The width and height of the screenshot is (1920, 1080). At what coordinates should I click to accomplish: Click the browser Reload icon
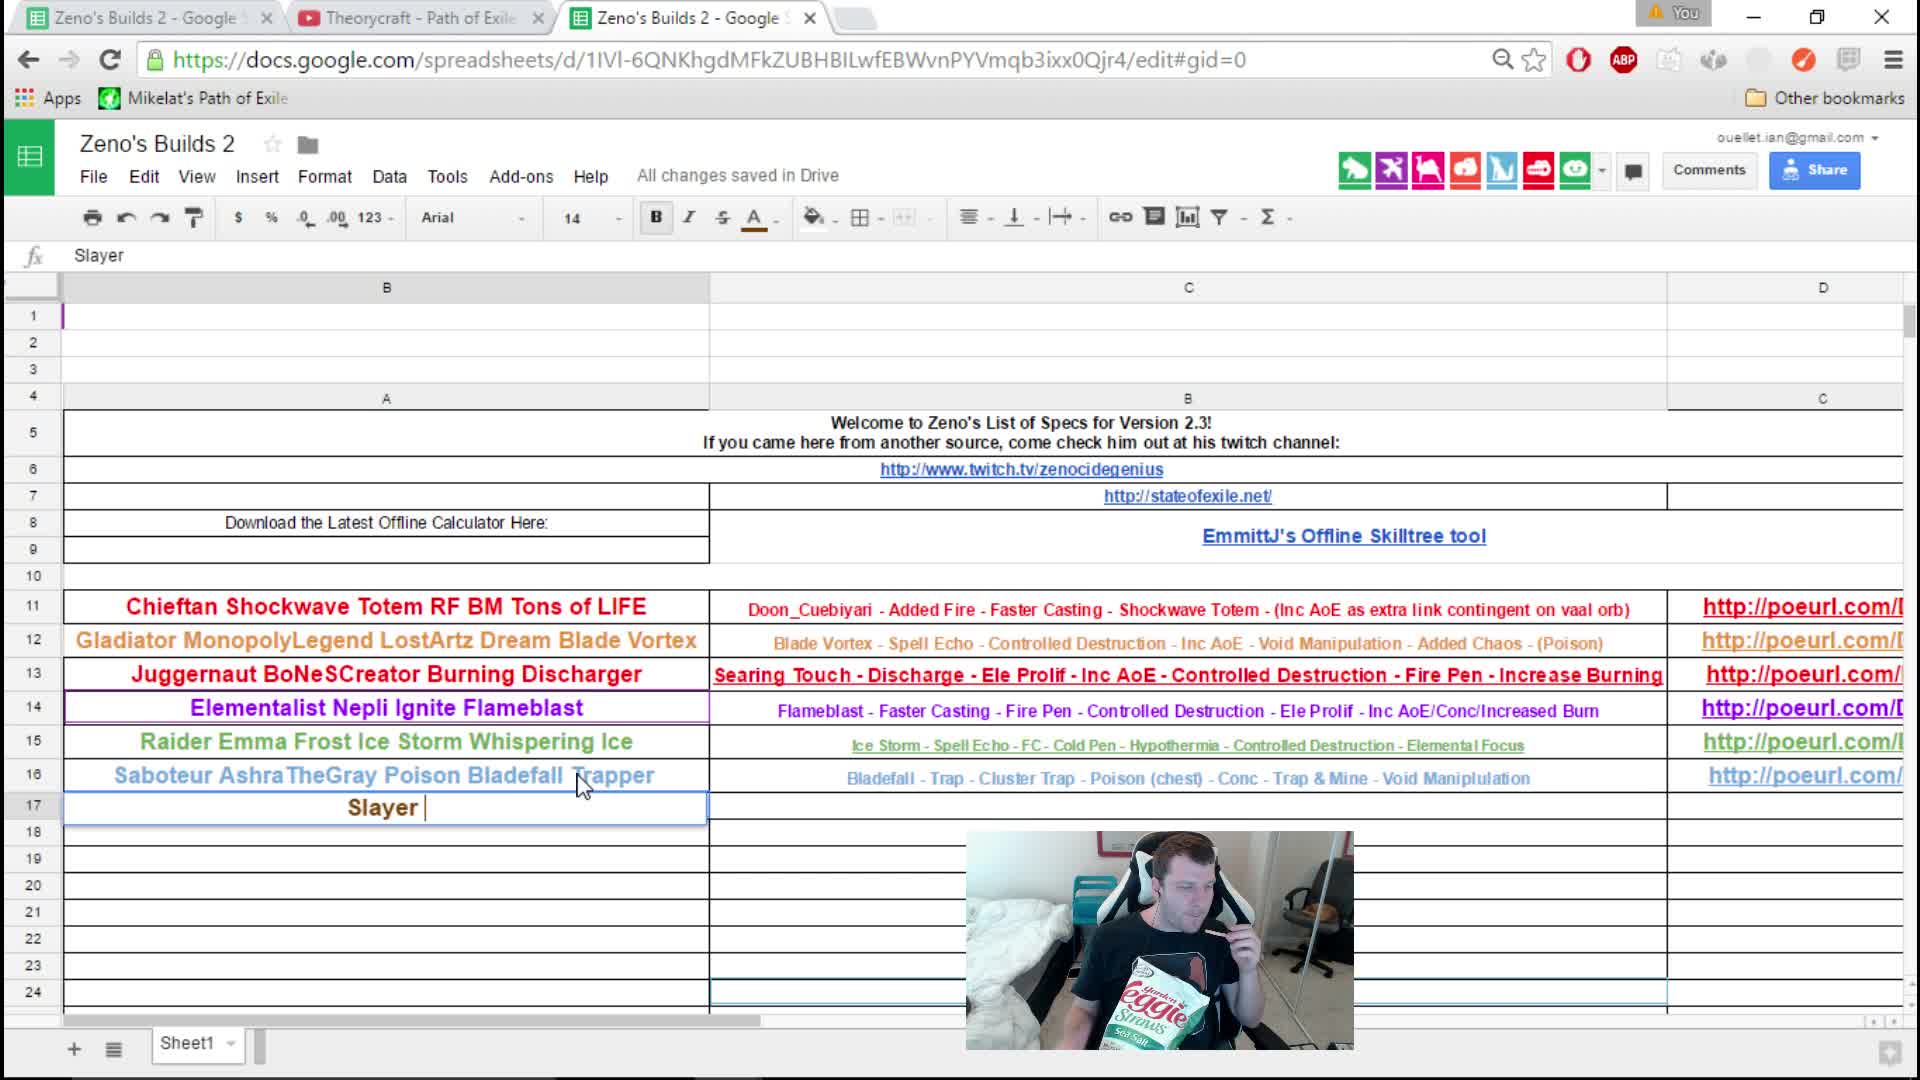pyautogui.click(x=110, y=60)
